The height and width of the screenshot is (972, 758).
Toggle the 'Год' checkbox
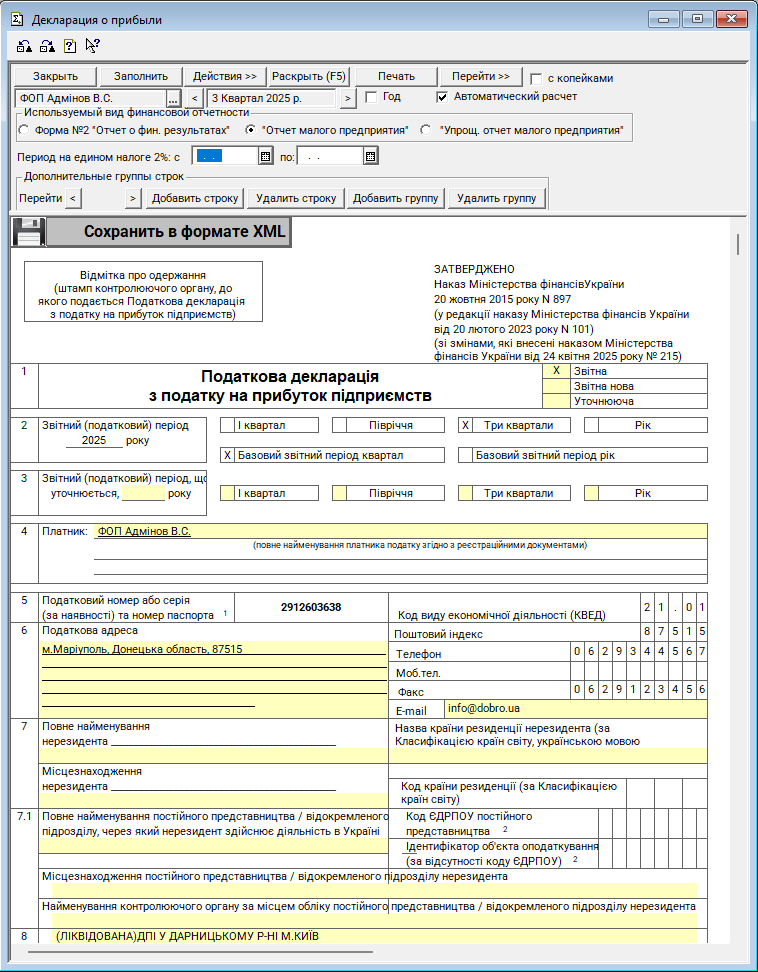pyautogui.click(x=371, y=97)
